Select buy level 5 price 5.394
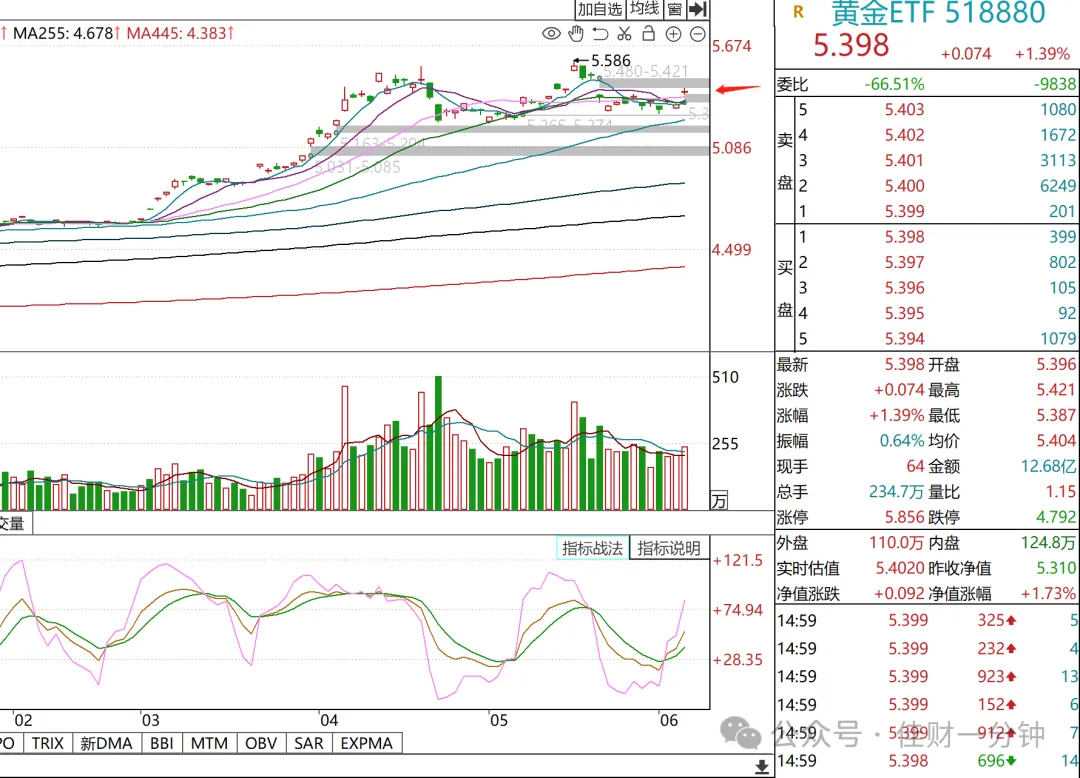 click(x=904, y=339)
